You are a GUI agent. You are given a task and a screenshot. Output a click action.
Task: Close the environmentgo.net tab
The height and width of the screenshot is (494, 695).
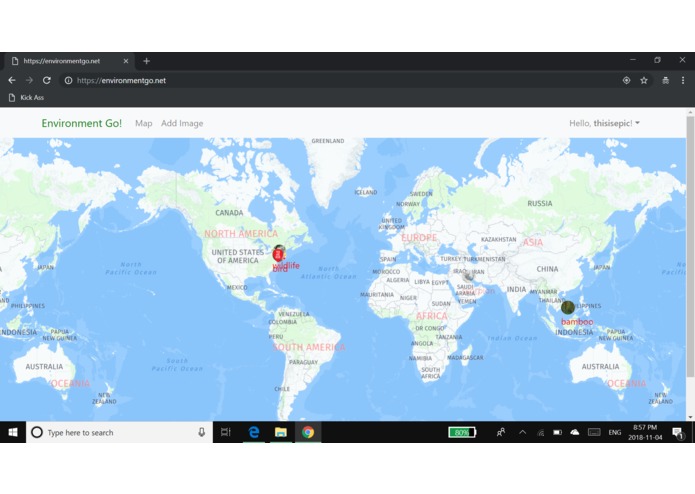pos(126,61)
